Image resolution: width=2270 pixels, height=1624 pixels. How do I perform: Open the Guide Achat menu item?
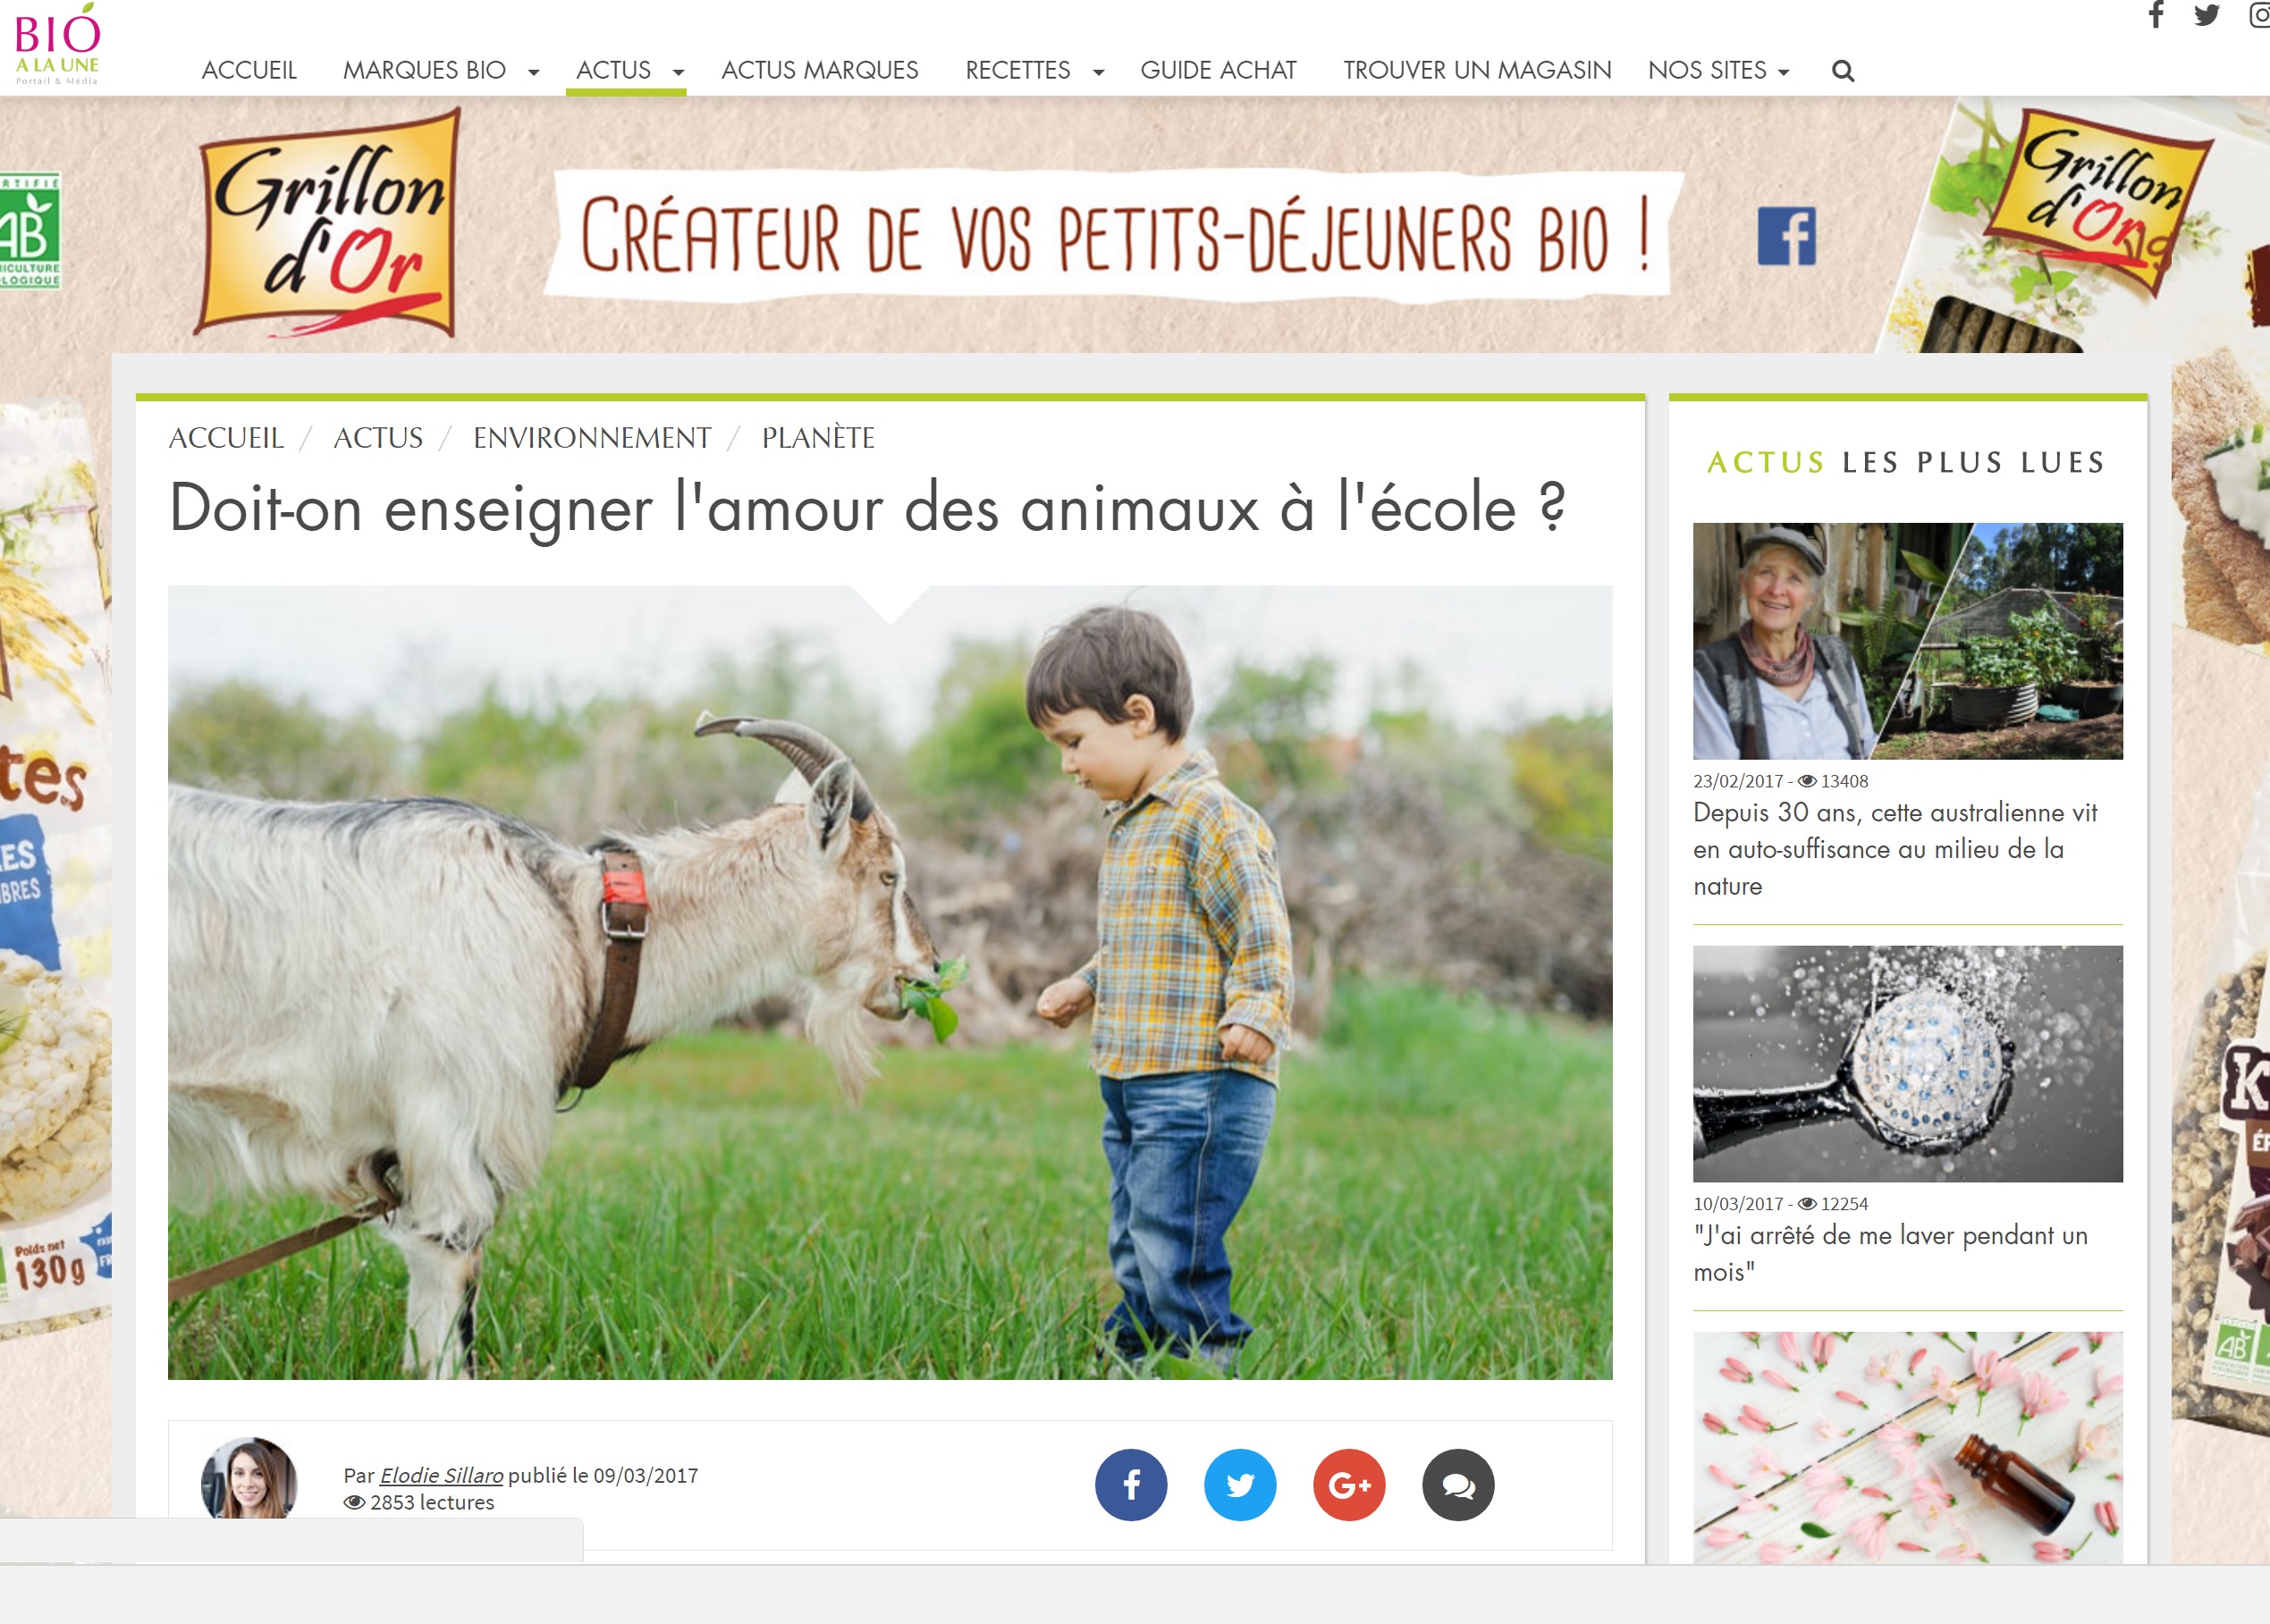(x=1218, y=70)
